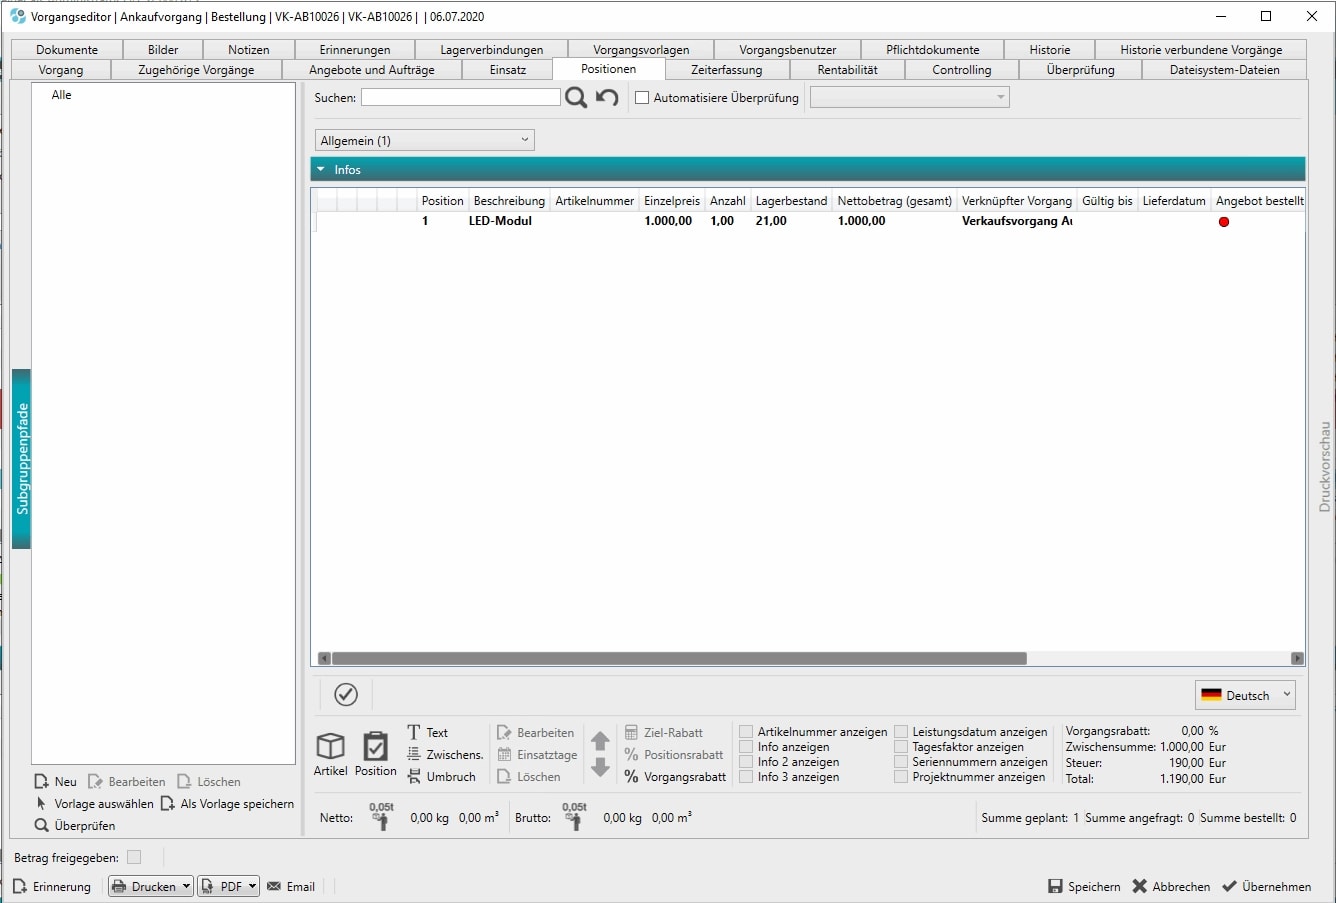Select Alle in subgroup list
Screen dimensions: 1336x903
click(62, 94)
